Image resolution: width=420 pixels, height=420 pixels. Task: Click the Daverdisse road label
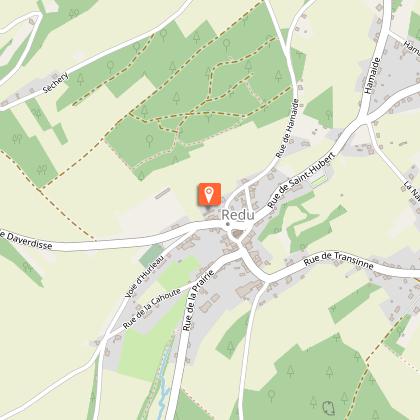click(x=26, y=240)
